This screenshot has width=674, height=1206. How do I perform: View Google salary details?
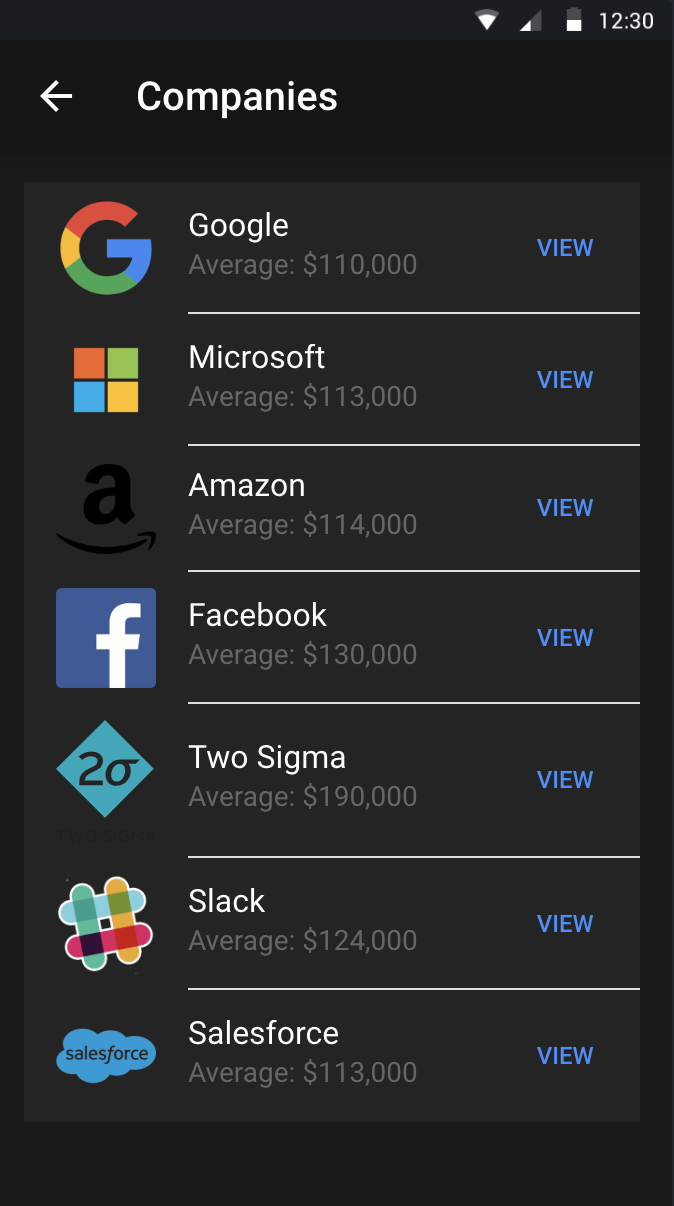click(565, 248)
